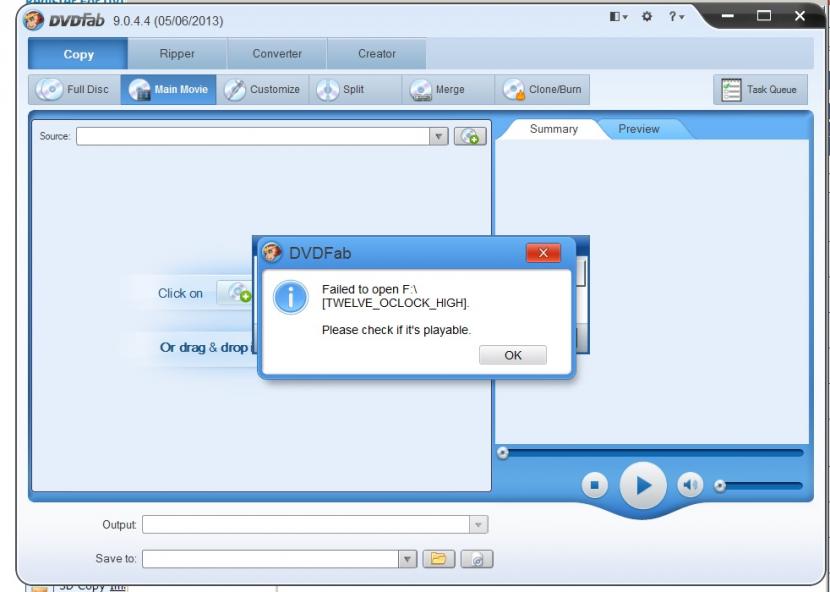Play the preview video
This screenshot has height=592, width=830.
pyautogui.click(x=643, y=485)
